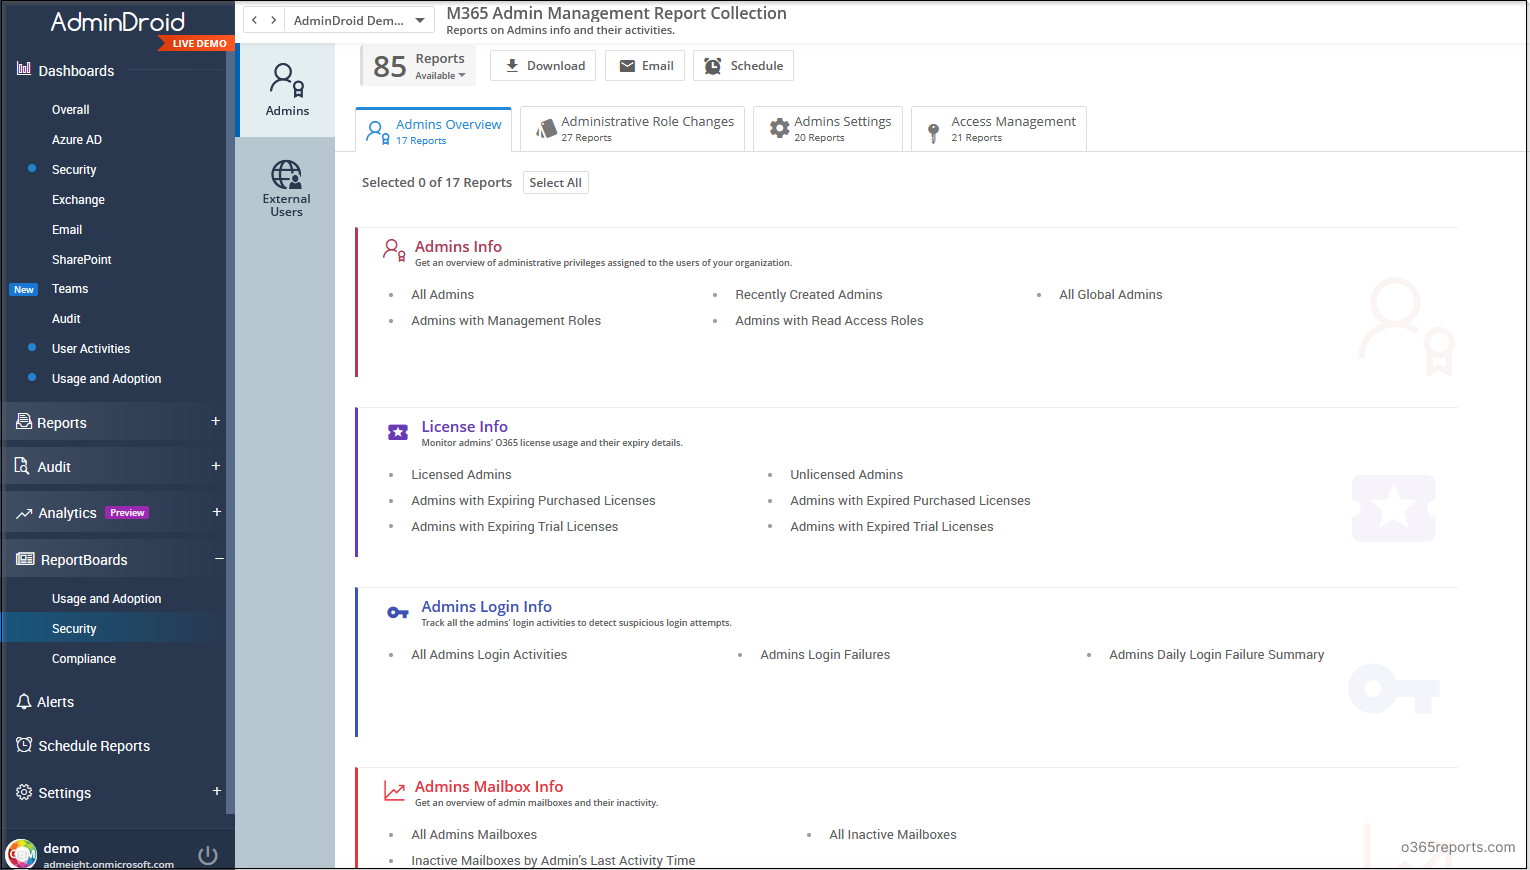Switch to Administrative Role Changes tab
This screenshot has width=1530, height=870.
pos(633,129)
